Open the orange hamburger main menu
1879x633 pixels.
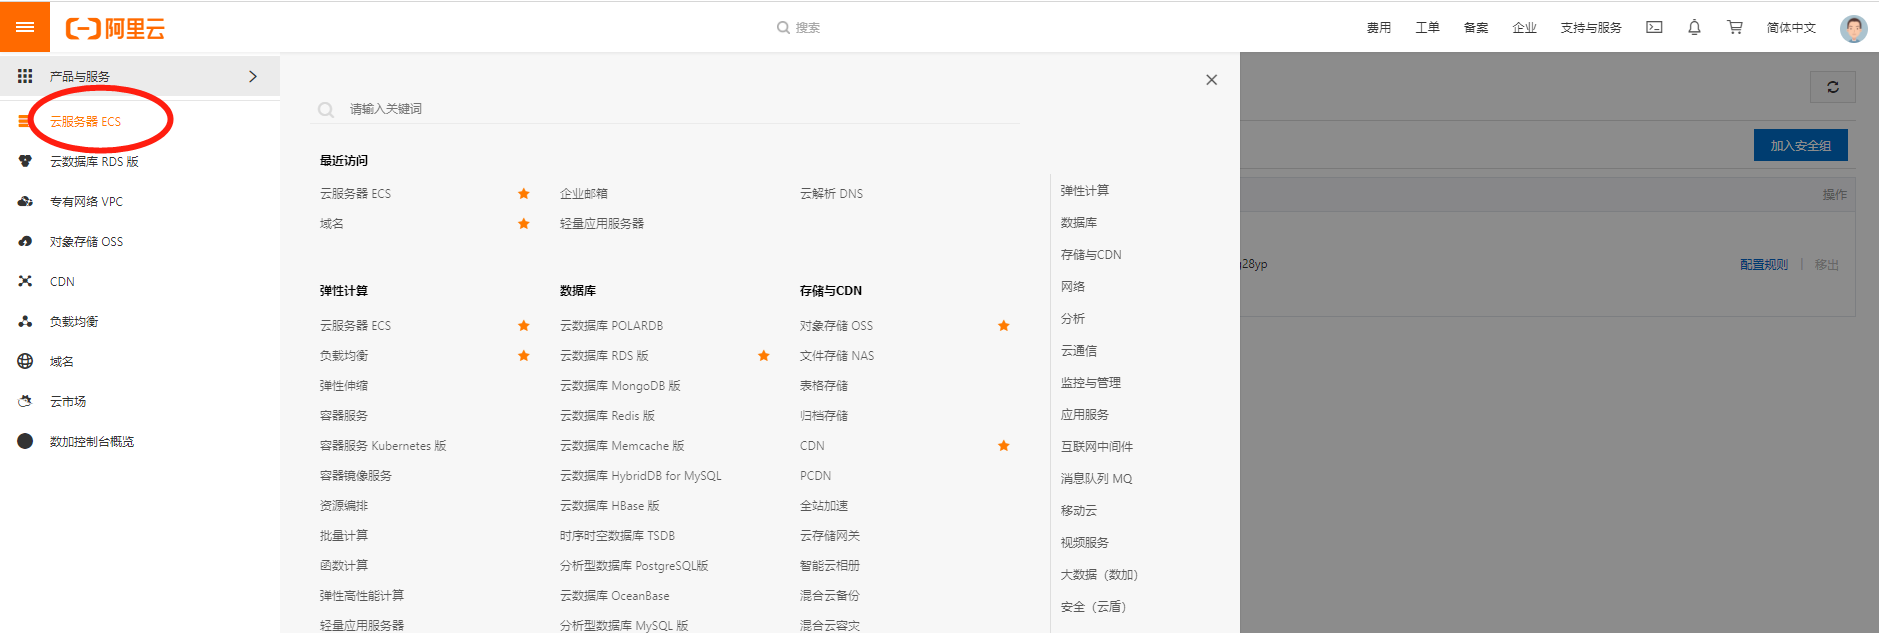coord(25,27)
